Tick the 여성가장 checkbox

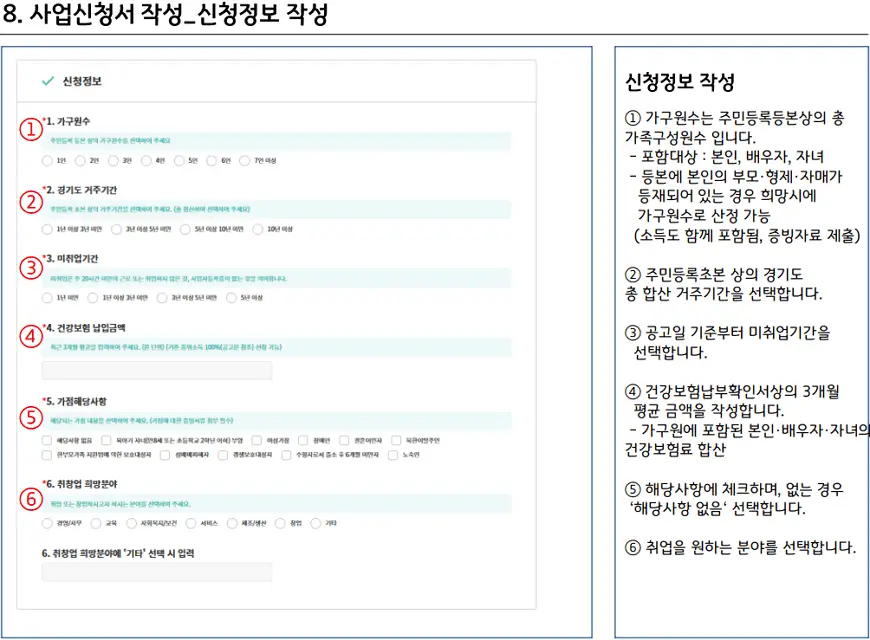(257, 439)
